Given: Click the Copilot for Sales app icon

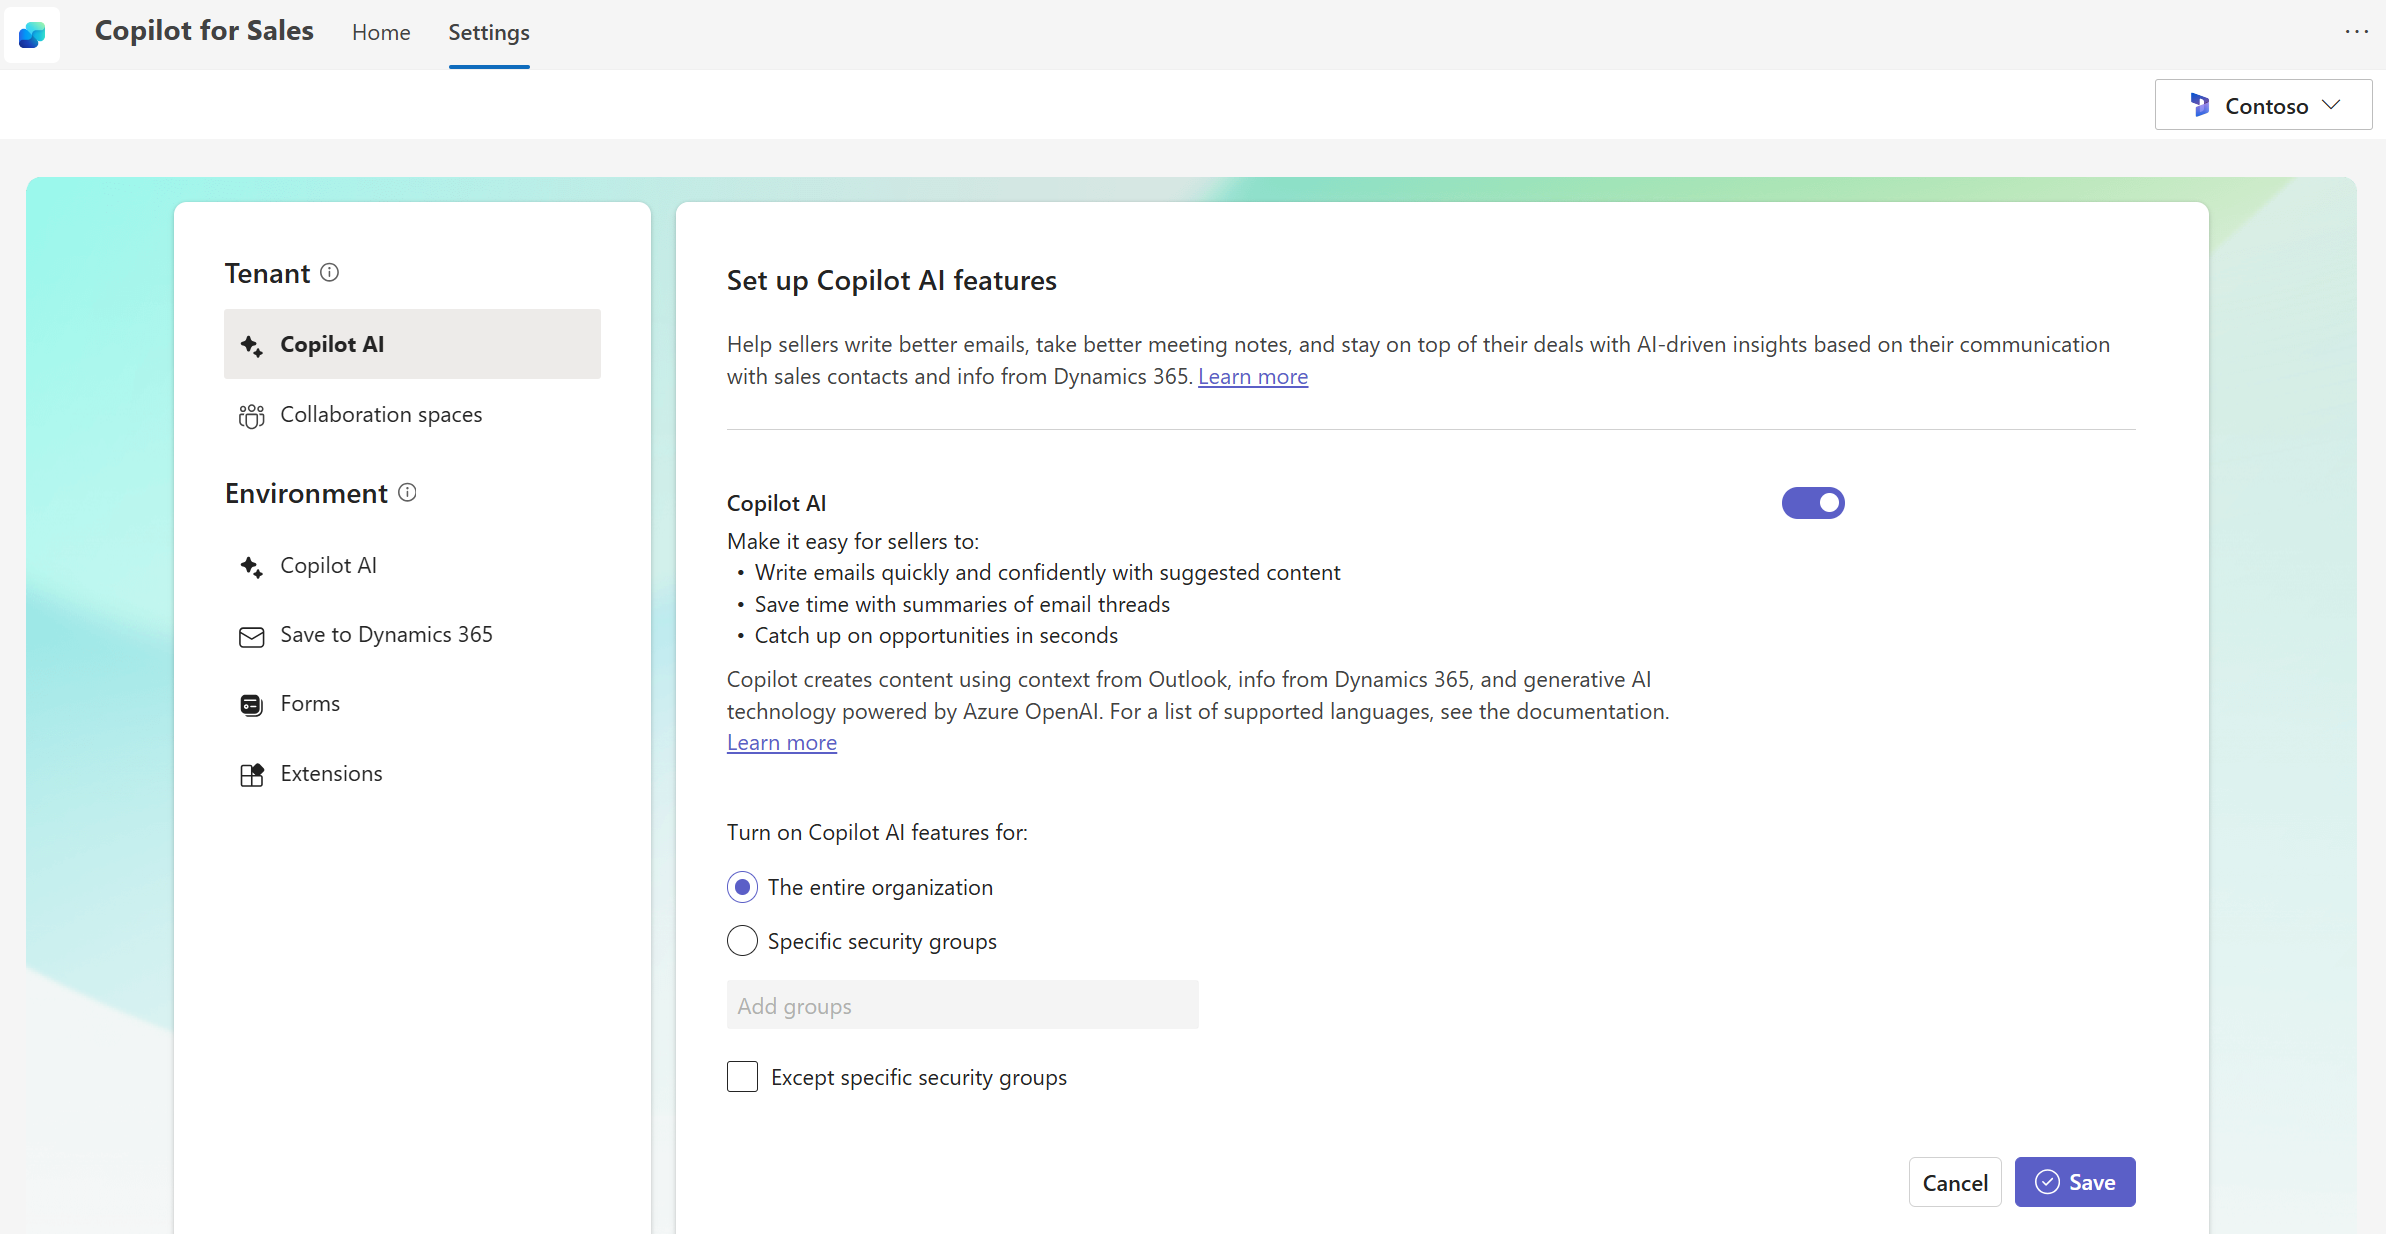Looking at the screenshot, I should point(35,30).
